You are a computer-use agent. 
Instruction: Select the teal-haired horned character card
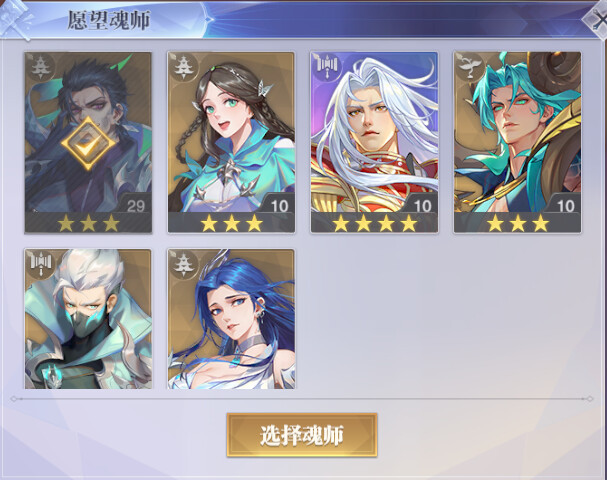[x=518, y=142]
